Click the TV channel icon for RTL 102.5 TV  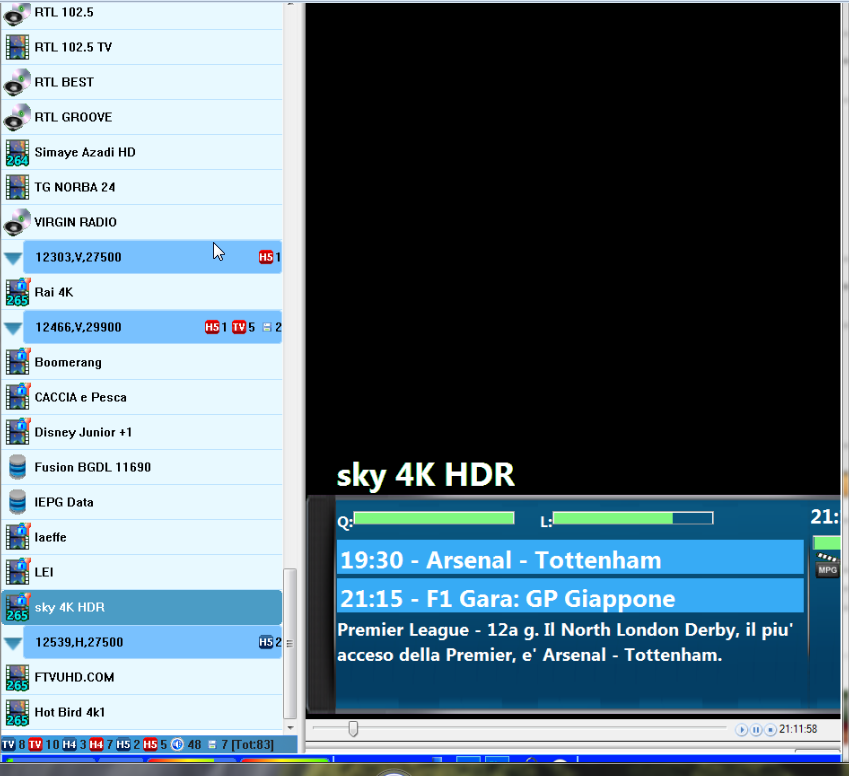point(17,47)
